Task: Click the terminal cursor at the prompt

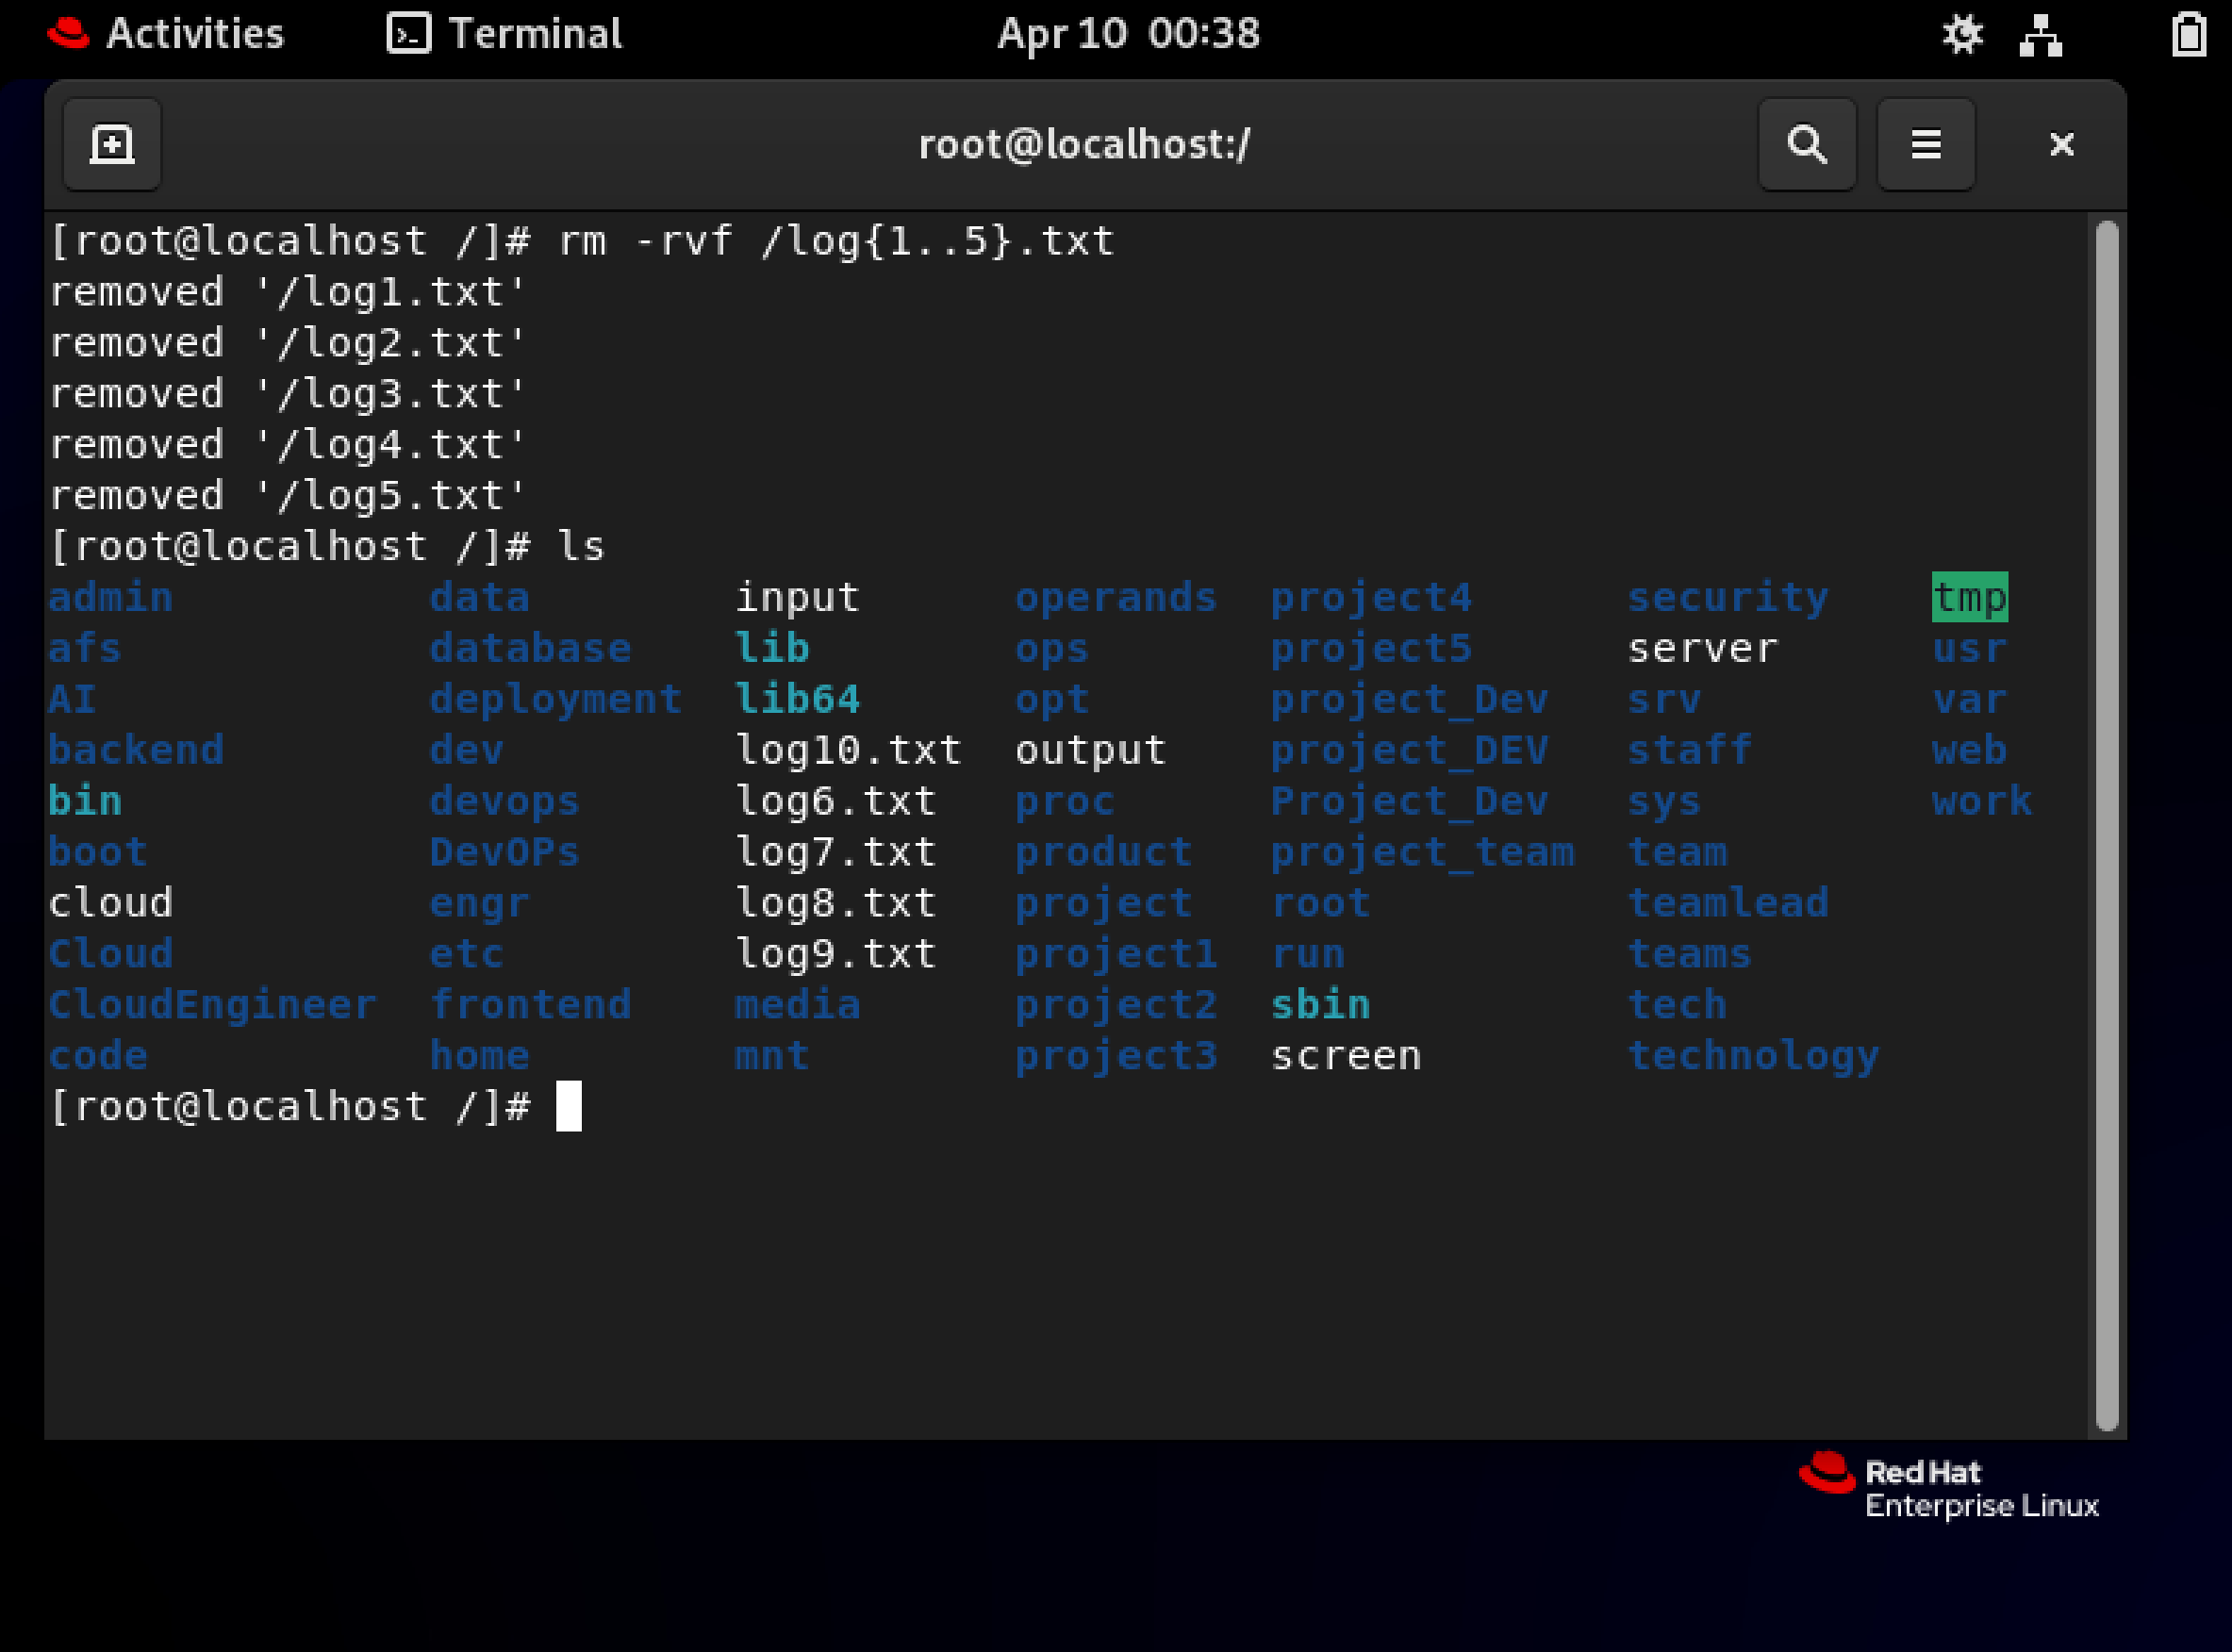Action: (x=568, y=1106)
